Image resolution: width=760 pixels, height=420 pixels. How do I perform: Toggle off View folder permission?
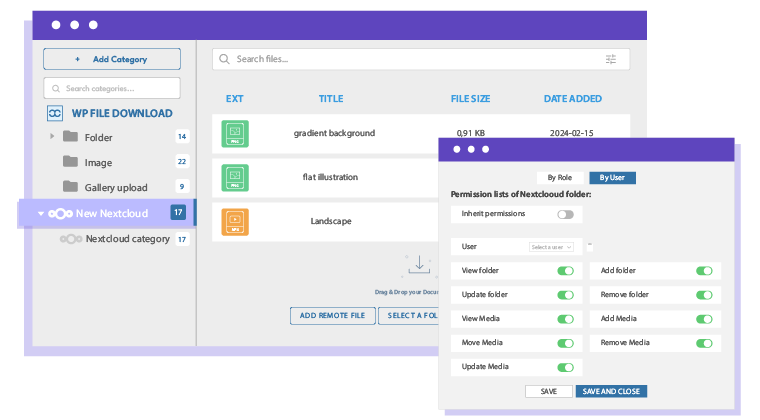pos(566,271)
